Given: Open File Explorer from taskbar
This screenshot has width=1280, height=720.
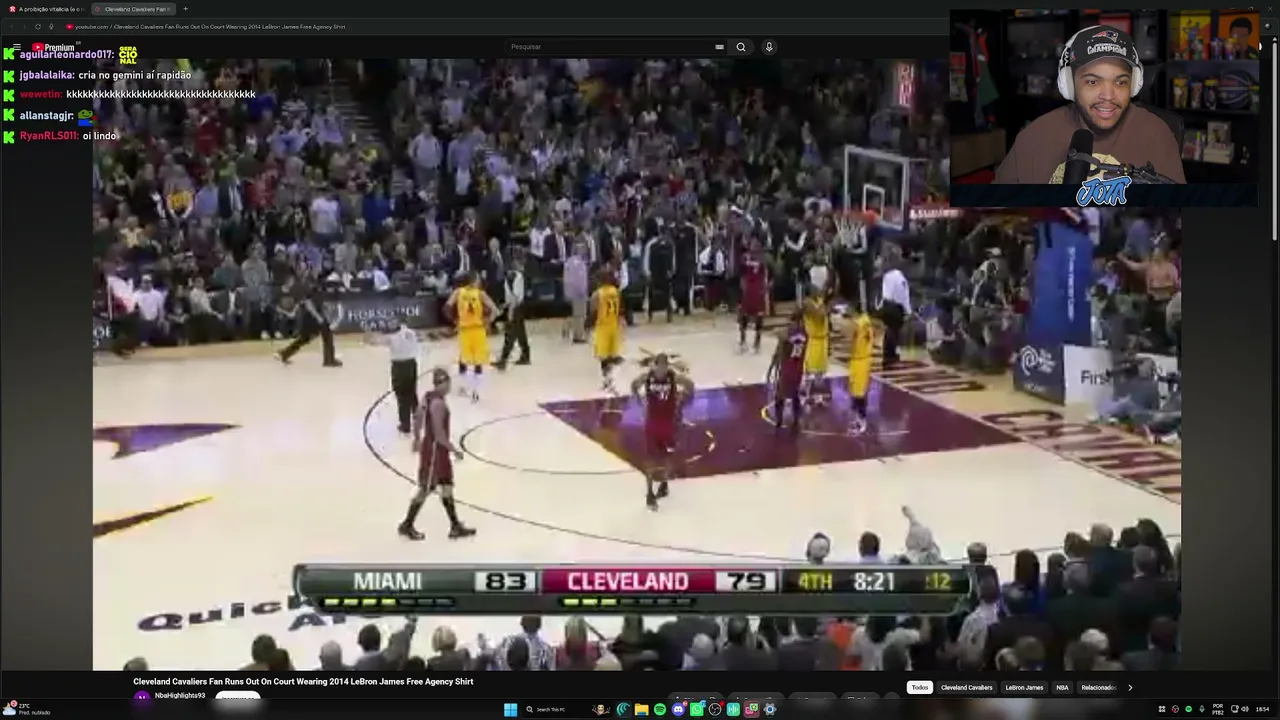Looking at the screenshot, I should (641, 710).
